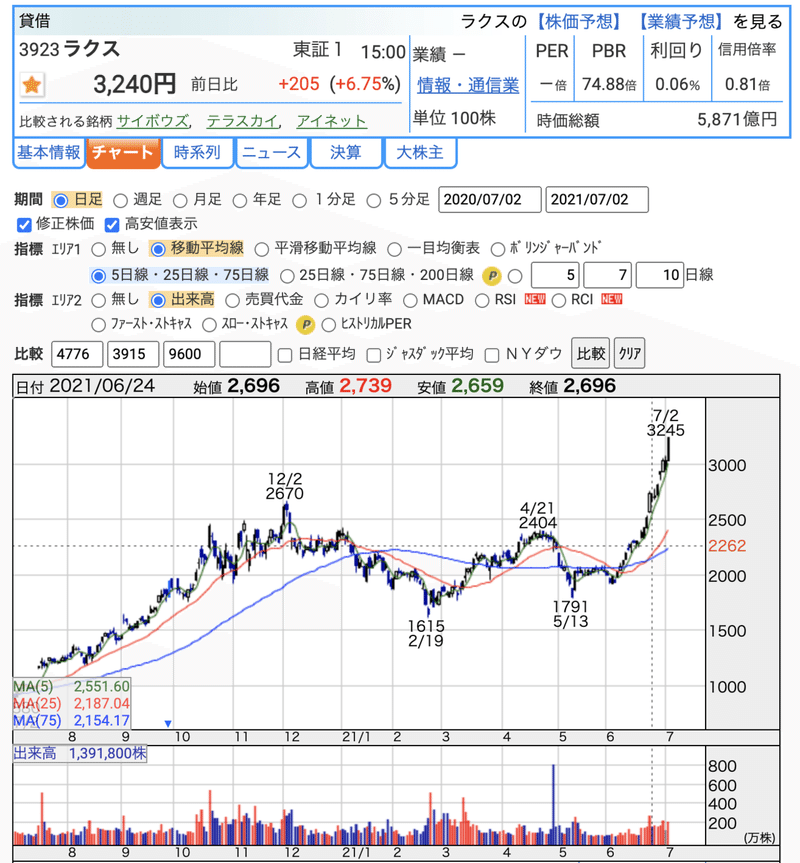Image resolution: width=800 pixels, height=863 pixels.
Task: Select the 年足 period radio button
Action: point(239,200)
